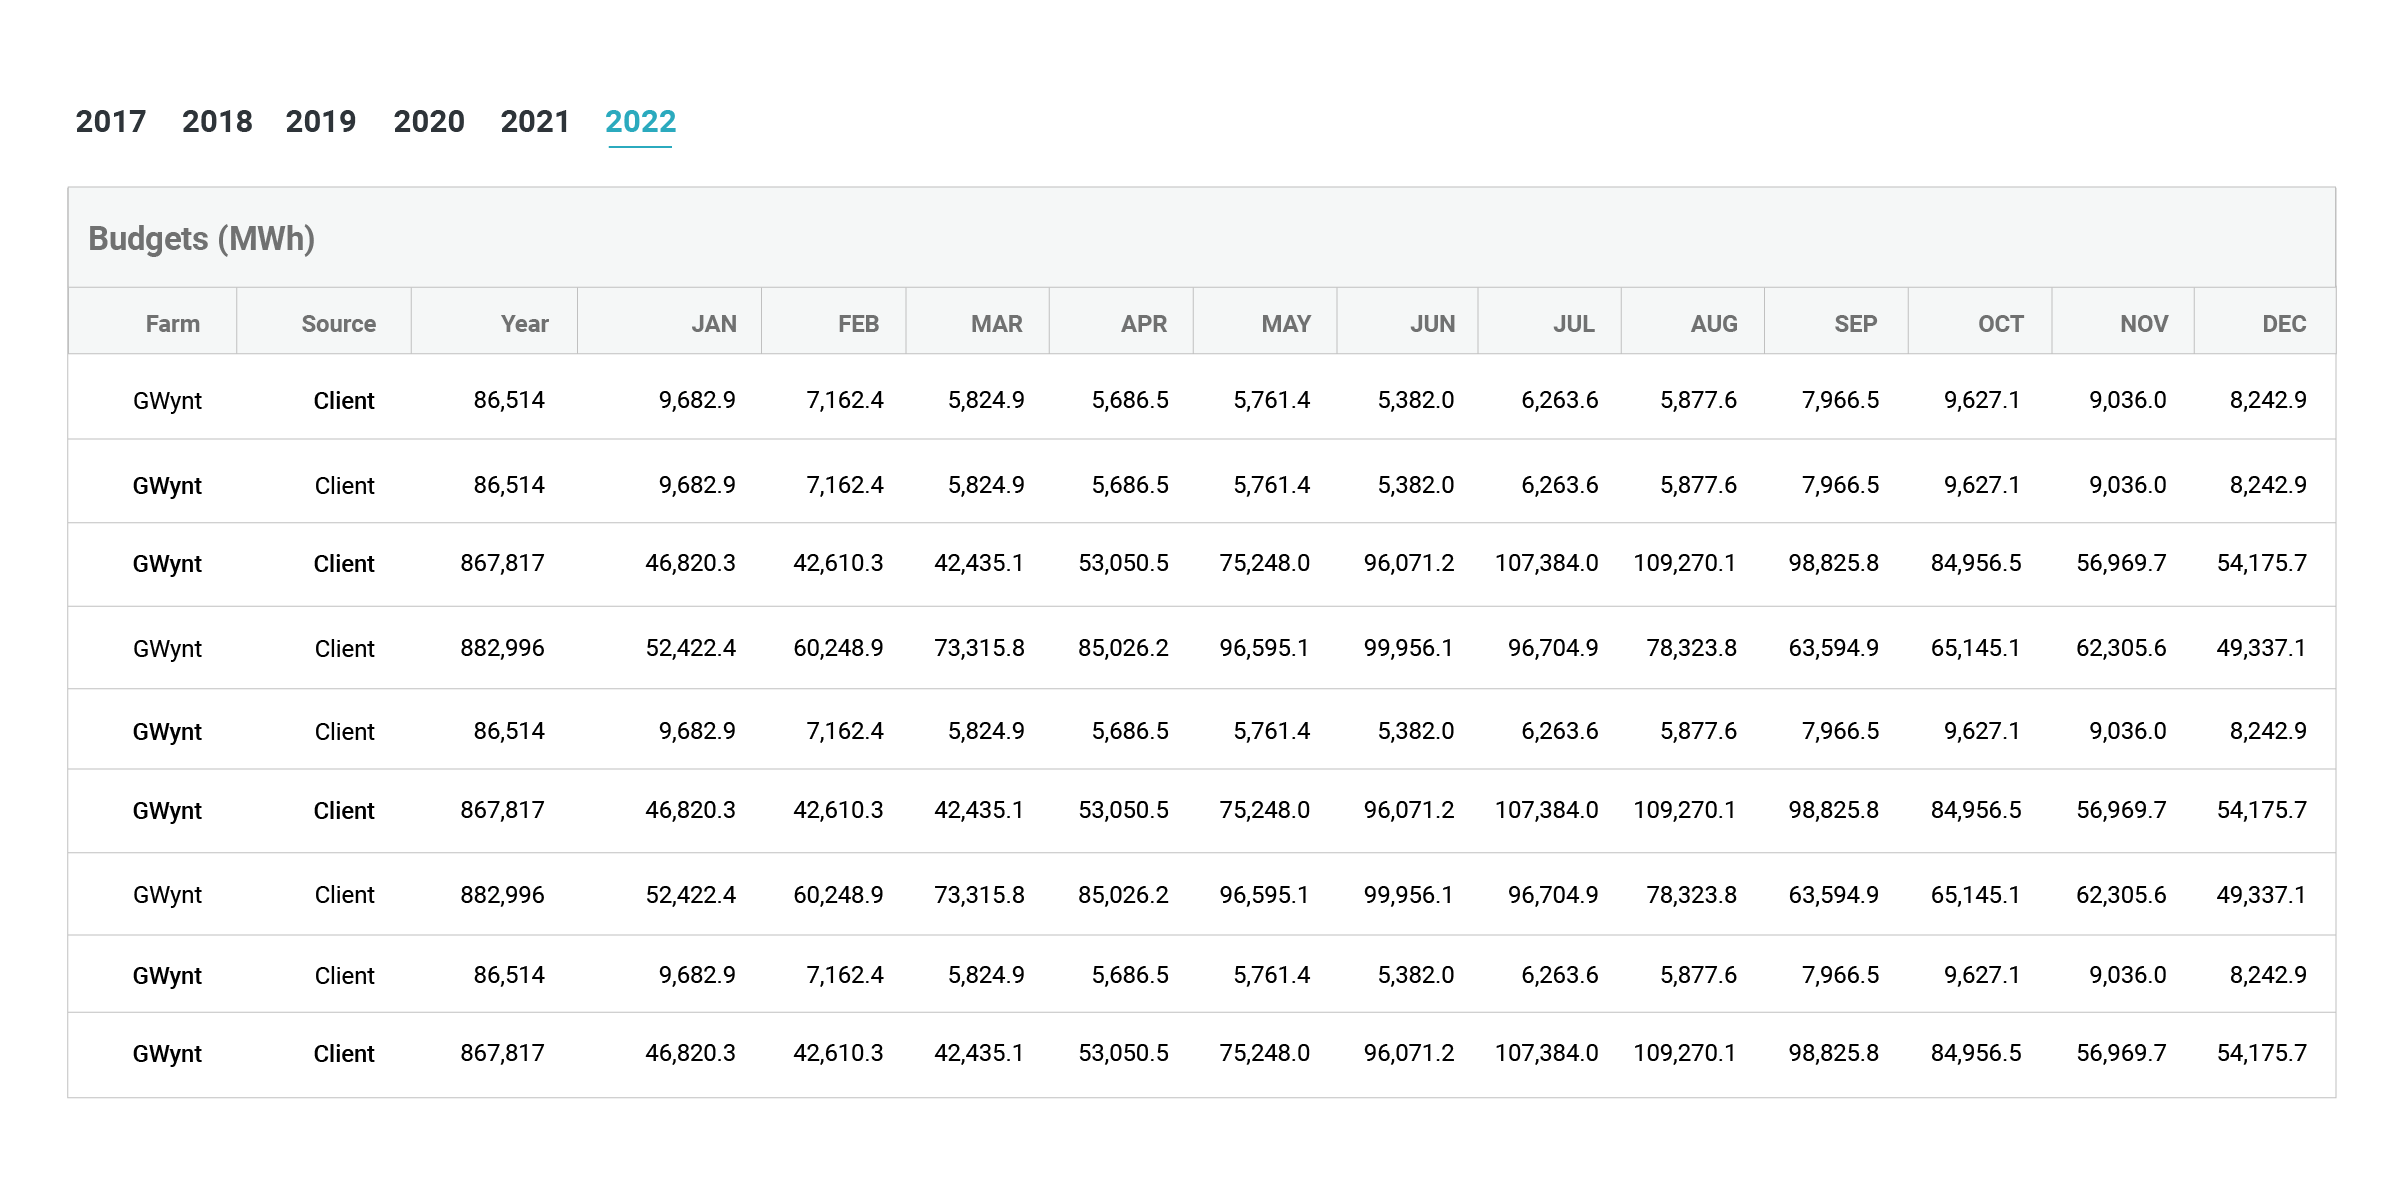Select 63,594.9 SEP value in seventh row
The width and height of the screenshot is (2401, 1201).
(1833, 895)
